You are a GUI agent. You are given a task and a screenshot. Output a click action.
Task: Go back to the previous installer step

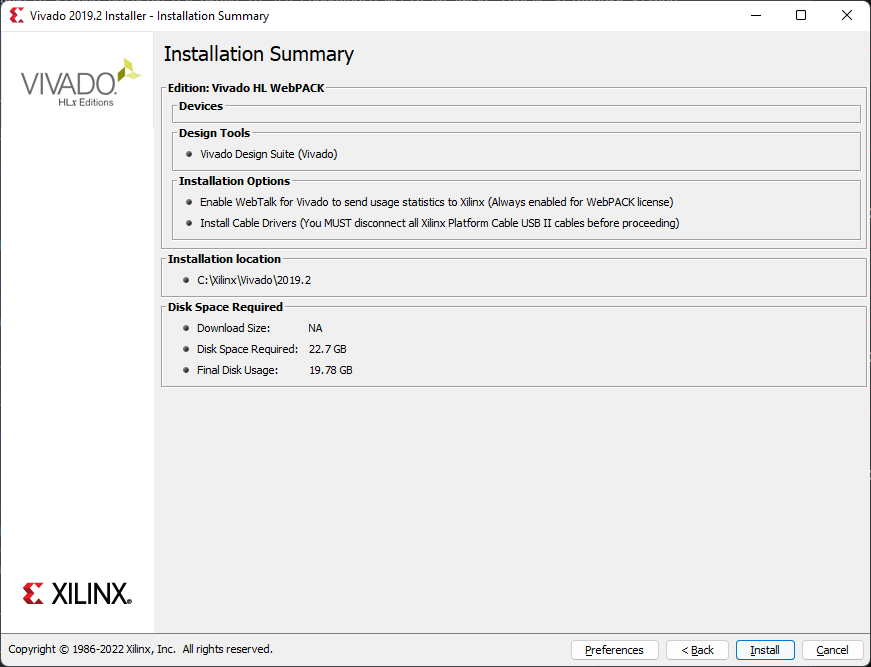pos(697,650)
